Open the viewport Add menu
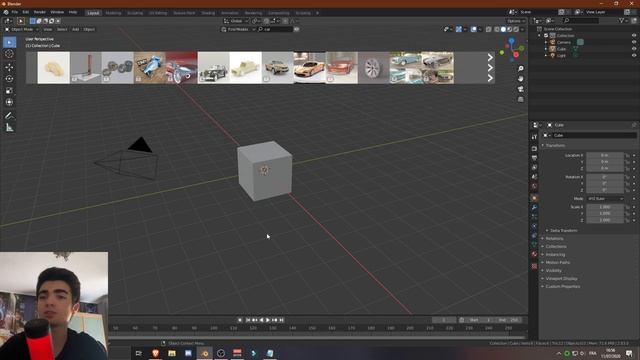The image size is (640, 360). [76, 29]
